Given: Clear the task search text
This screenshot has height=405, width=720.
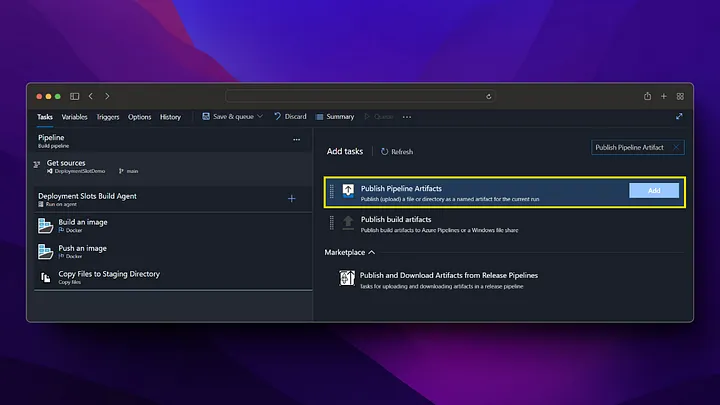Looking at the screenshot, I should click(x=676, y=147).
